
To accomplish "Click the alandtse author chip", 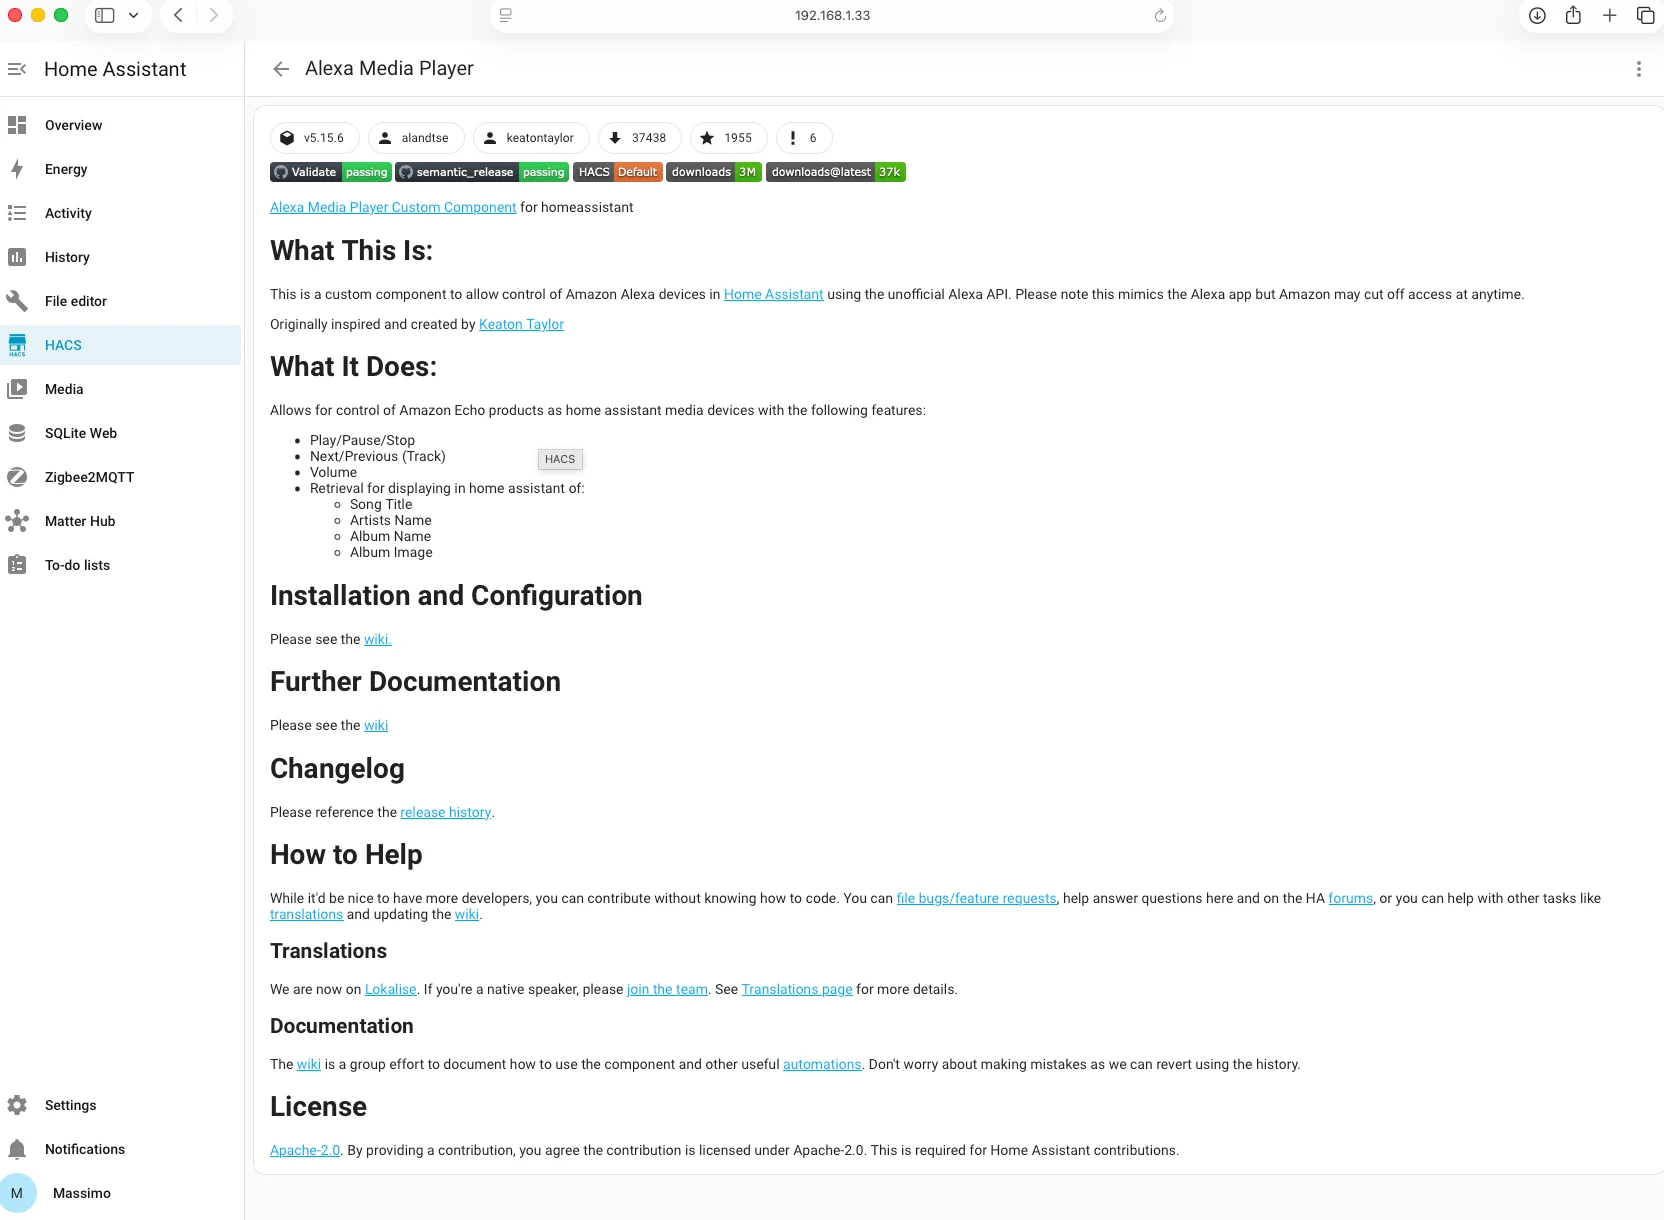I will [x=415, y=138].
